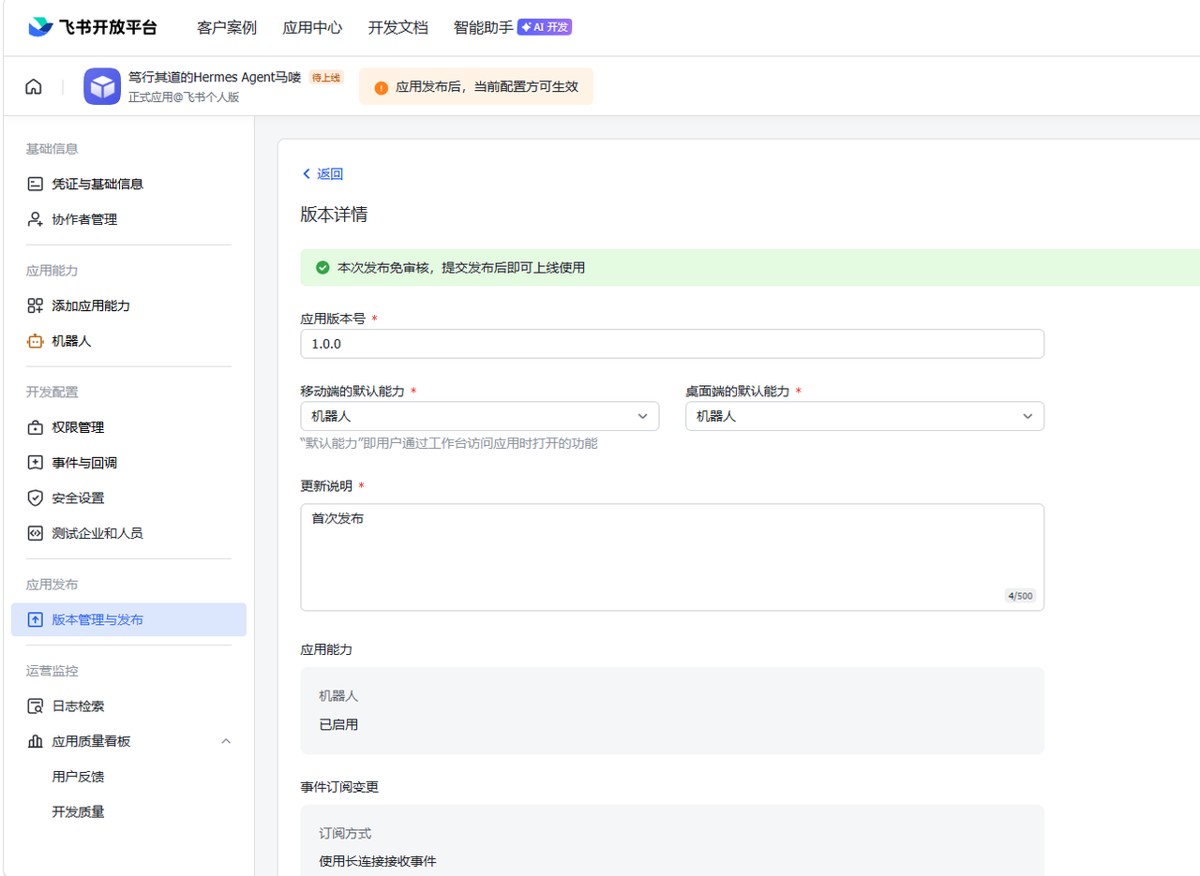Image resolution: width=1200 pixels, height=876 pixels.
Task: Click the 4/500 character counter
Action: pyautogui.click(x=1020, y=596)
